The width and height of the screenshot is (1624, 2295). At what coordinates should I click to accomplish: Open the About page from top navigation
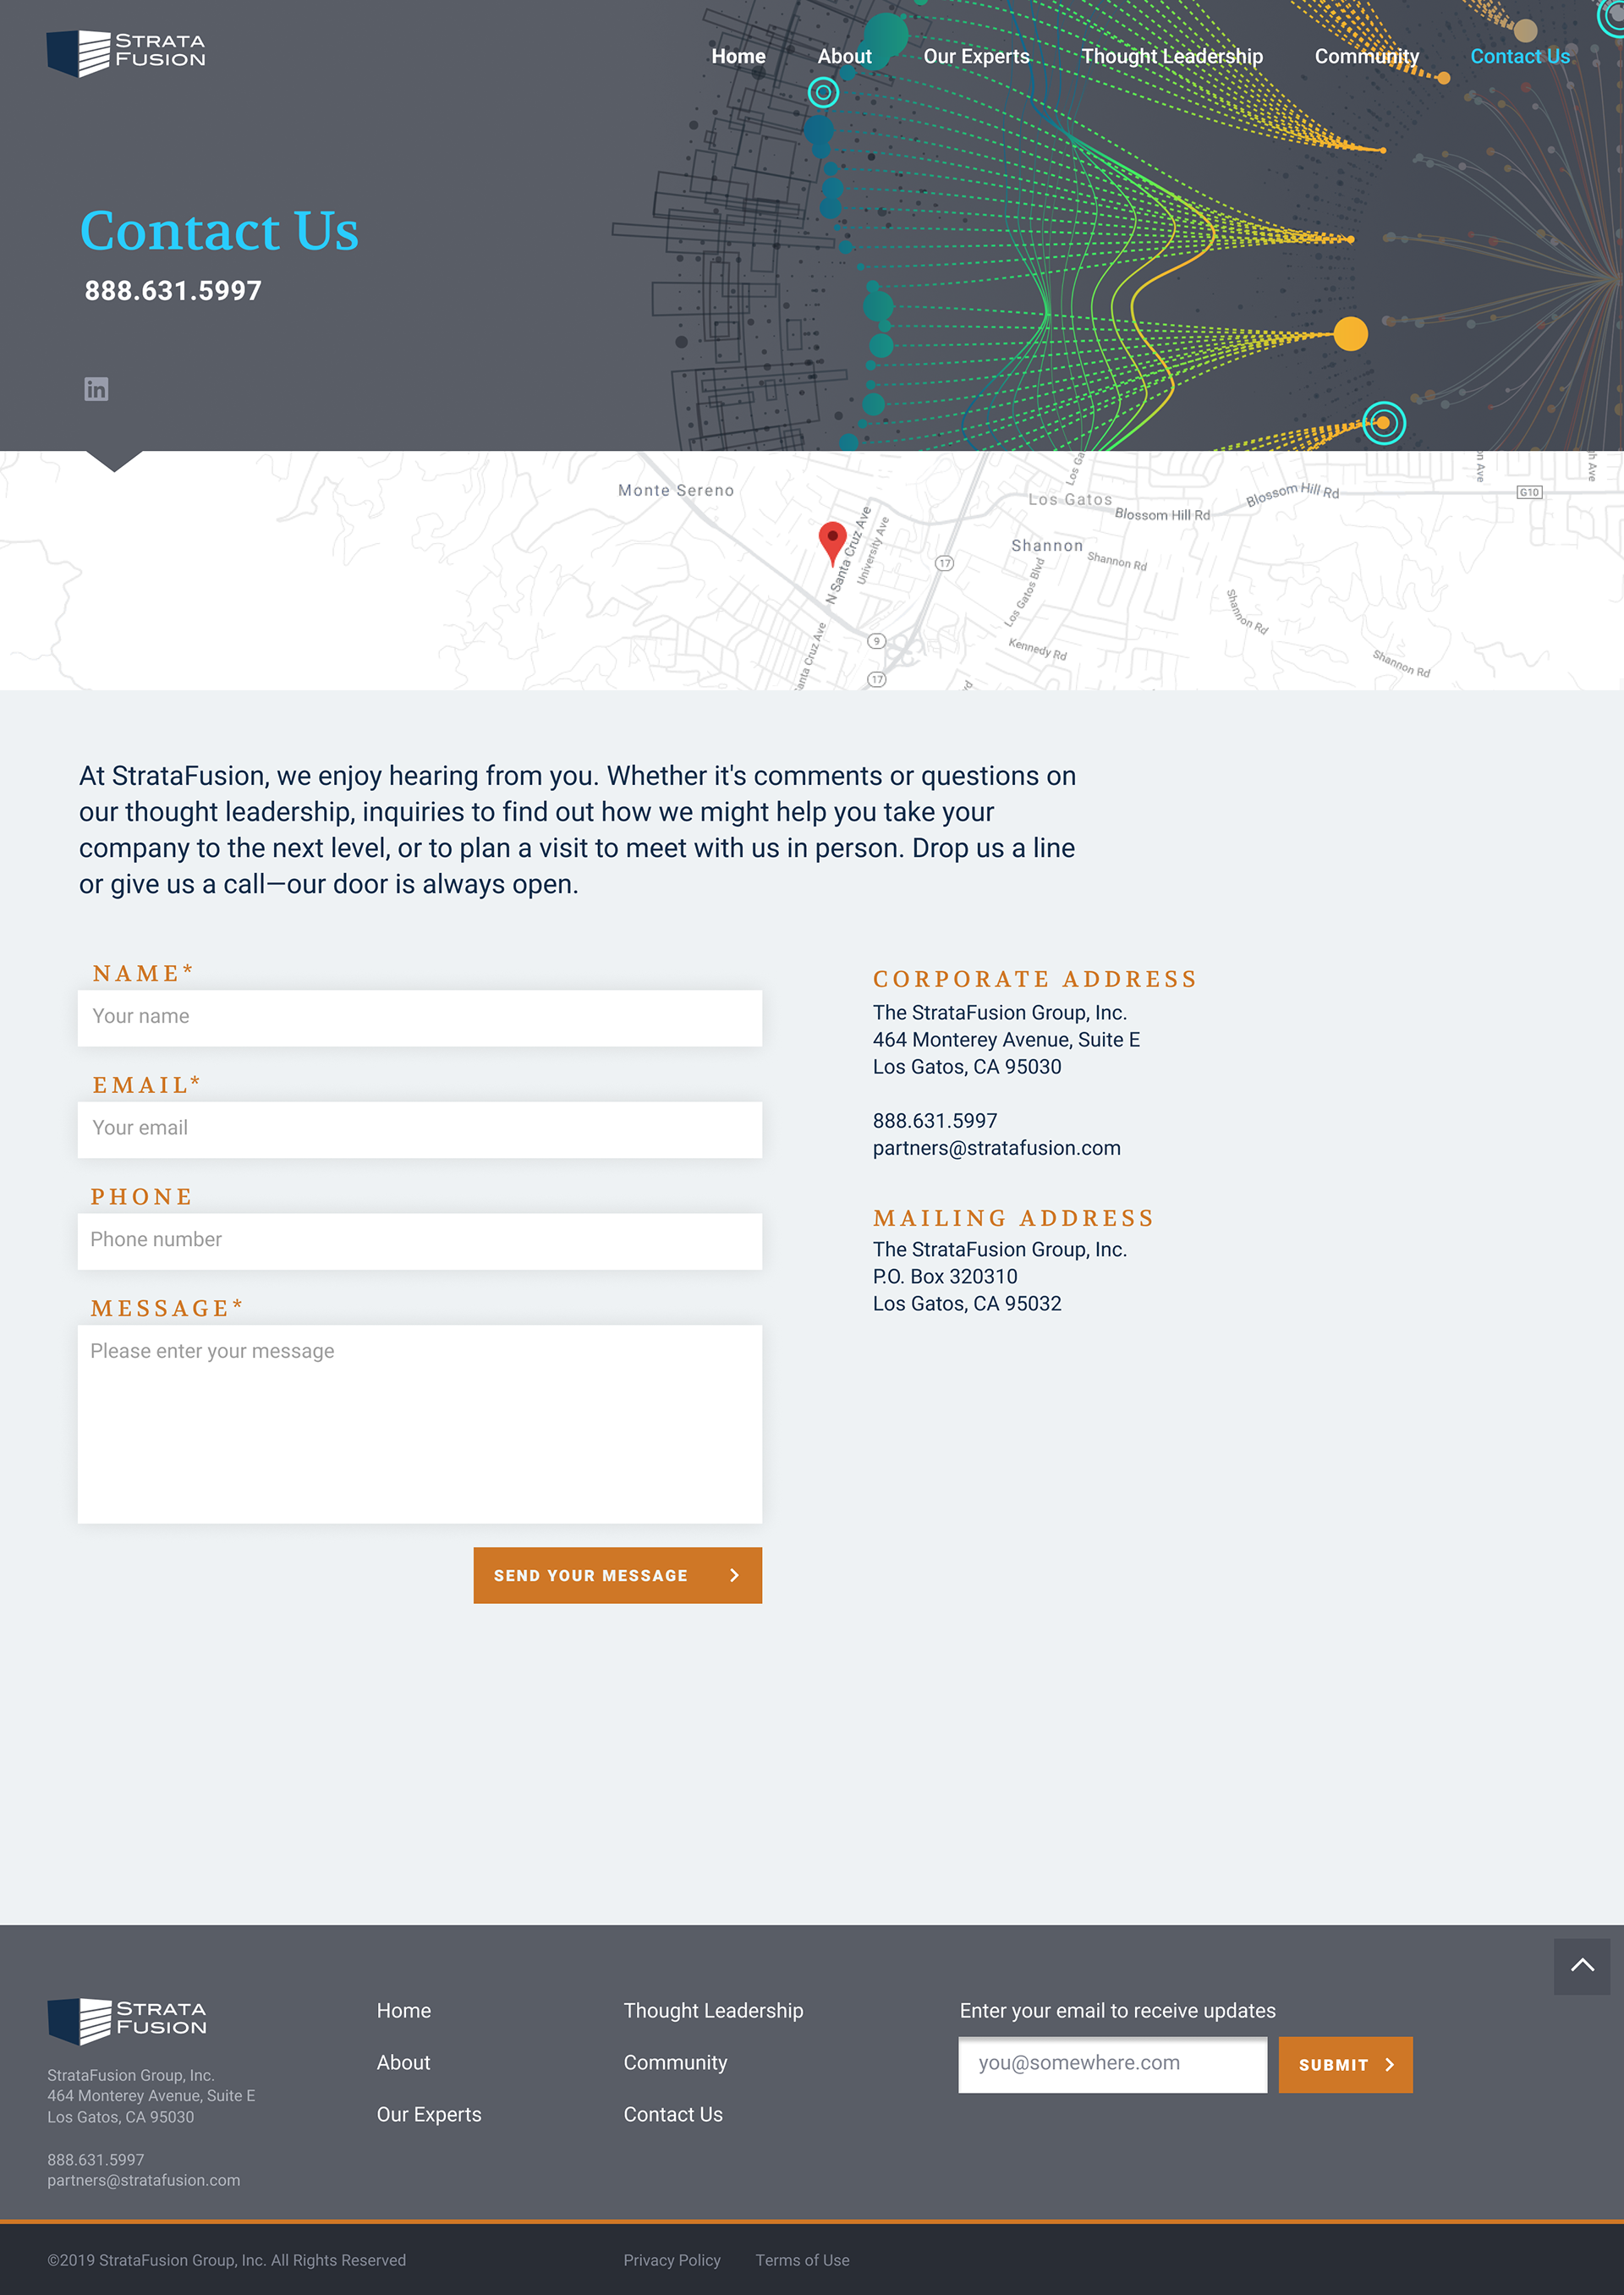pos(844,57)
